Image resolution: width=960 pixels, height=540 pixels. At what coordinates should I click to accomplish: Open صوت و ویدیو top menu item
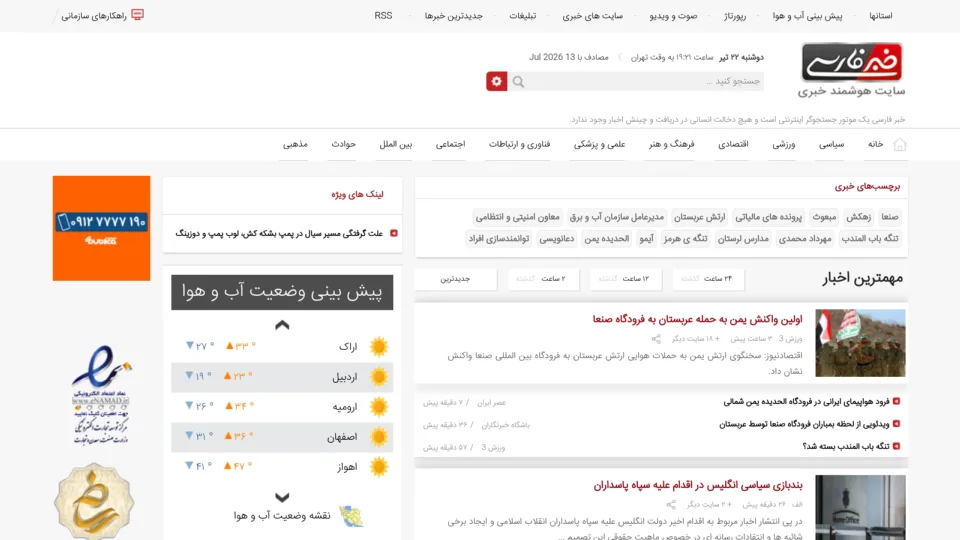(673, 16)
